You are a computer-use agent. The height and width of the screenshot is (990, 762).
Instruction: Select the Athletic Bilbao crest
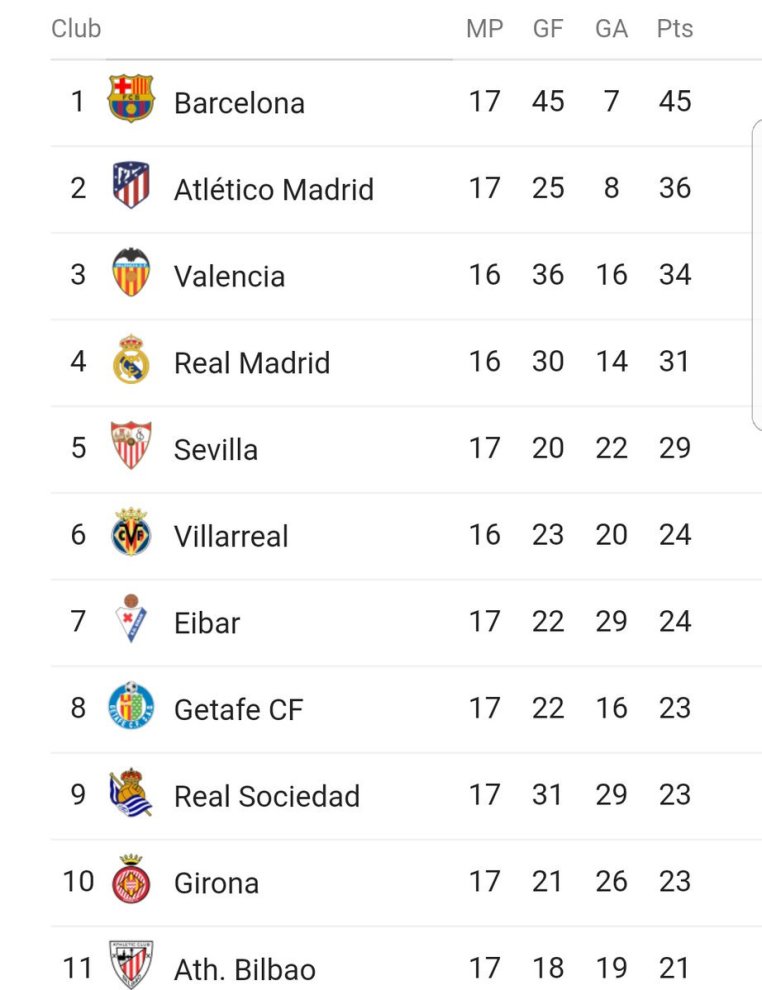tap(131, 965)
